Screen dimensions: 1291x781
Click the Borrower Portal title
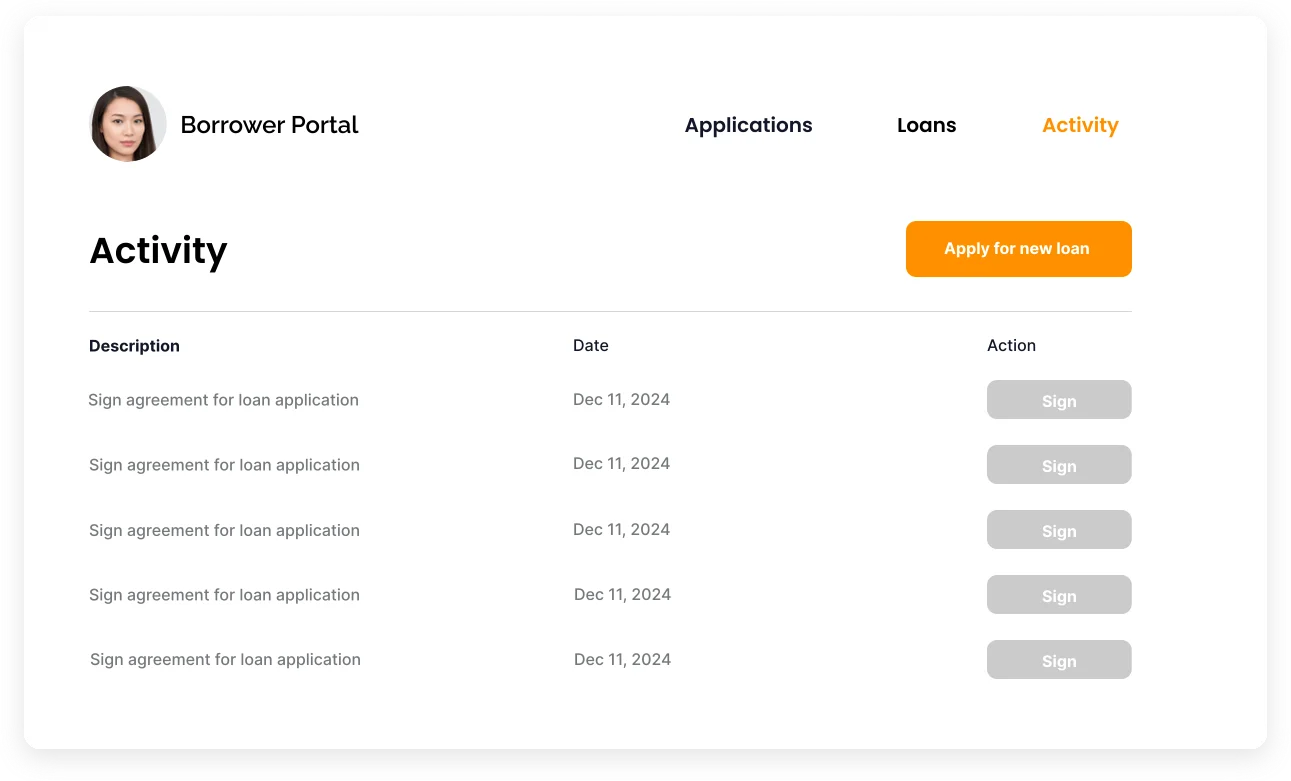point(269,125)
